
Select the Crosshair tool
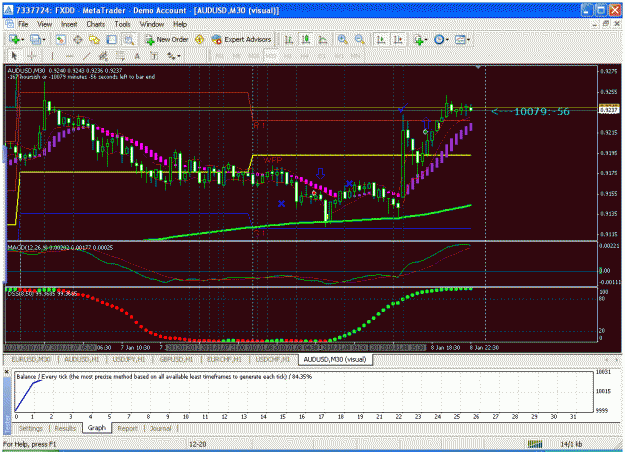(x=32, y=56)
